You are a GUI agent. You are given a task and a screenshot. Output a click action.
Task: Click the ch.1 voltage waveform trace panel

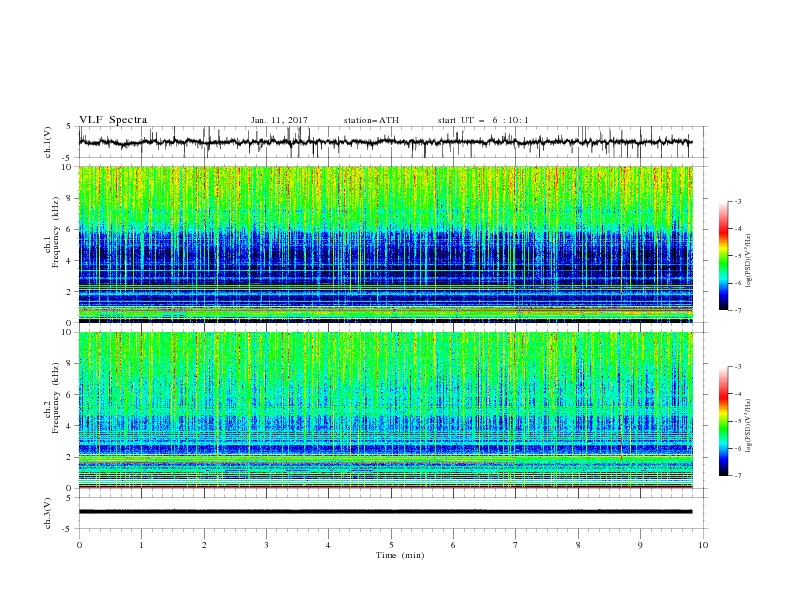click(x=392, y=142)
